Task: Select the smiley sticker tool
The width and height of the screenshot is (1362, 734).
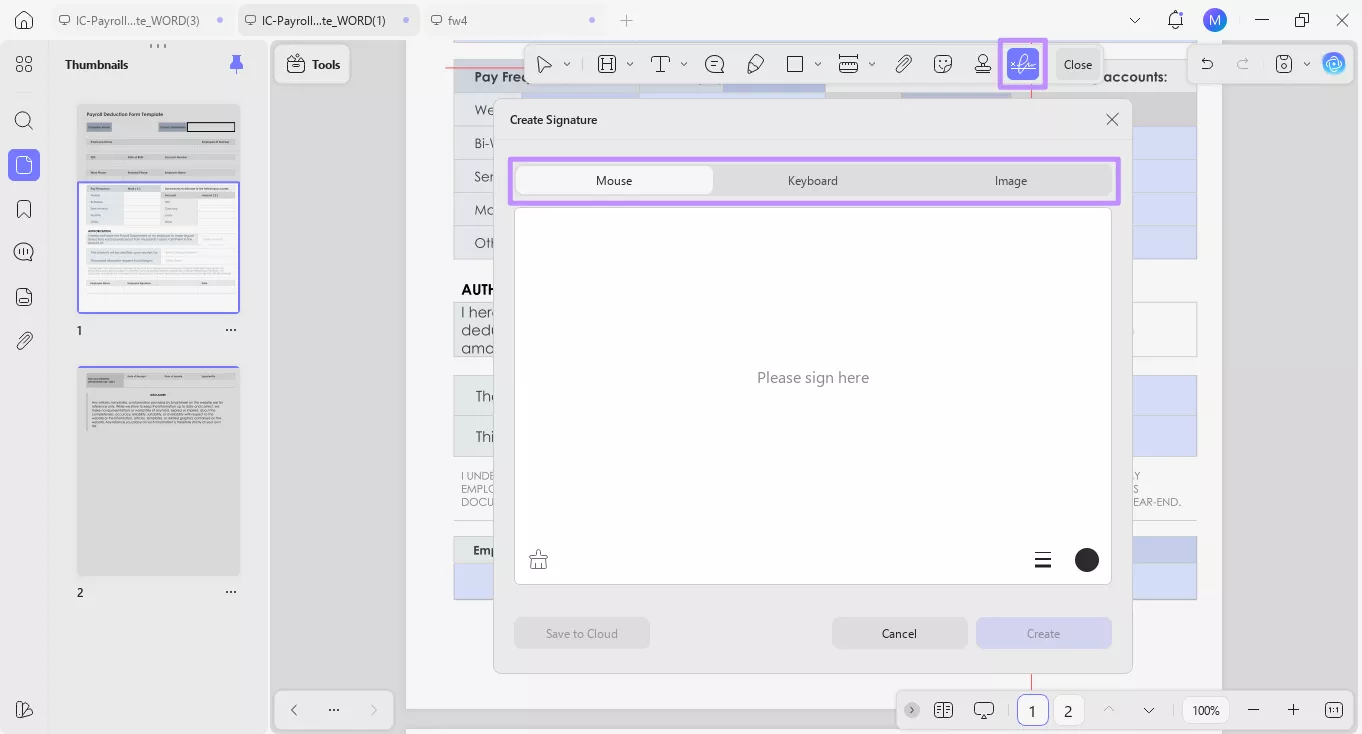Action: click(x=942, y=63)
